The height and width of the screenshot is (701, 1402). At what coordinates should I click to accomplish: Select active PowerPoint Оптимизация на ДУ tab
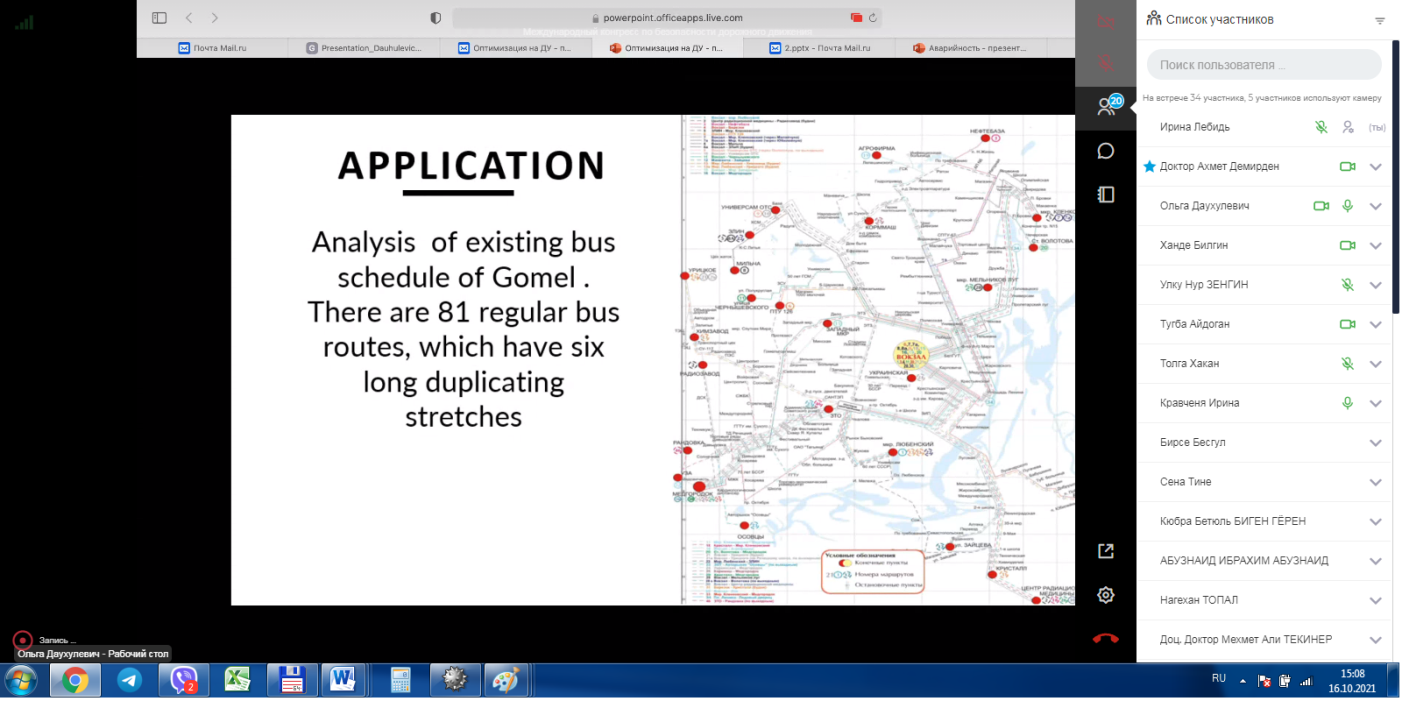[667, 47]
